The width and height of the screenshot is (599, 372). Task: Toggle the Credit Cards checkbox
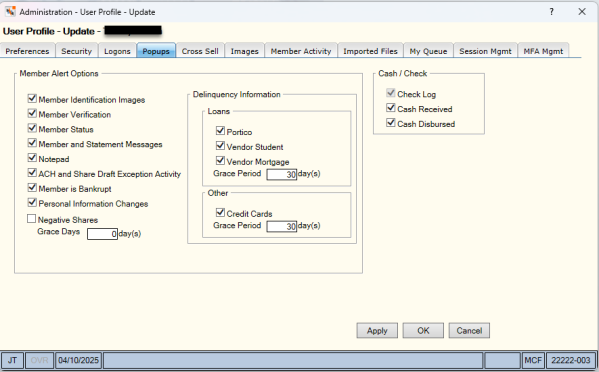click(x=220, y=212)
